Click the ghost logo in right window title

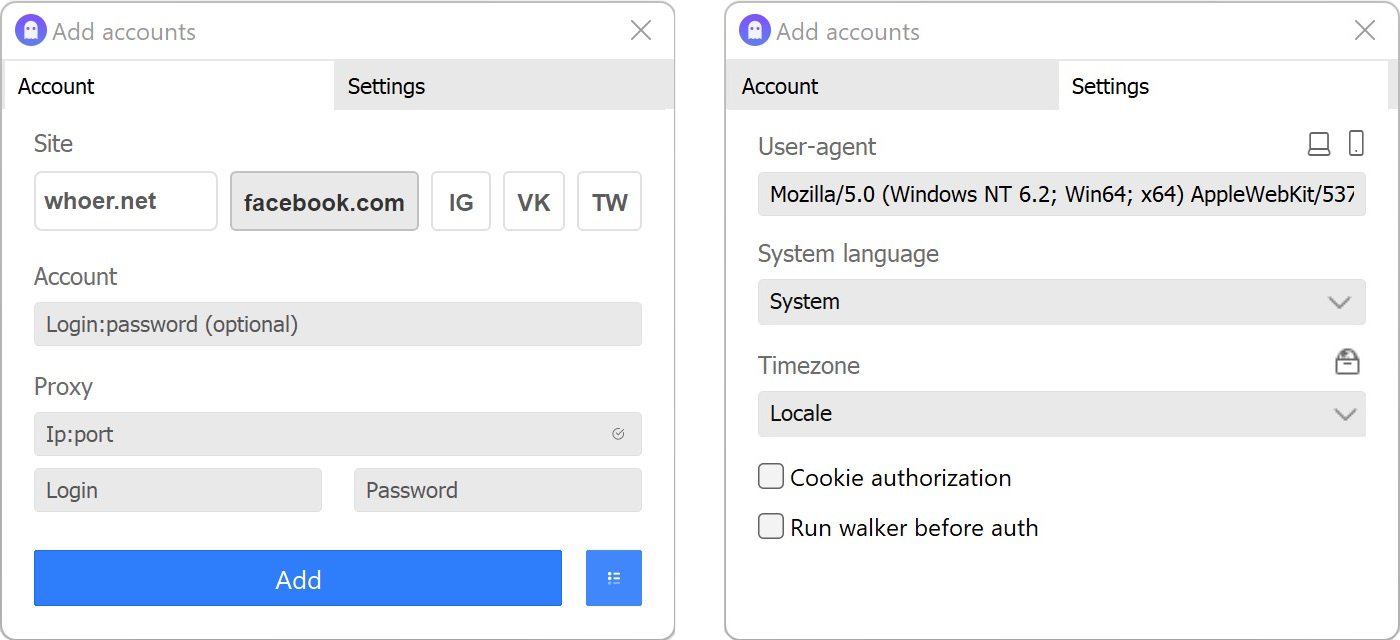tap(755, 31)
